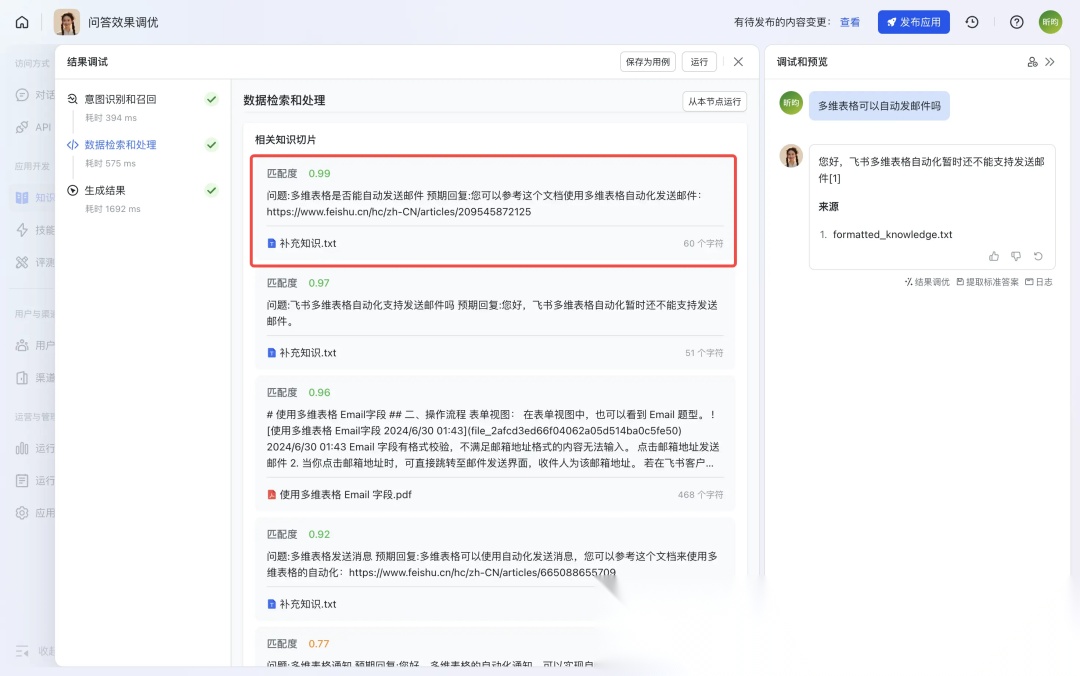The height and width of the screenshot is (676, 1080).
Task: Click search icon of 意图识别和召回
Action: (72, 99)
